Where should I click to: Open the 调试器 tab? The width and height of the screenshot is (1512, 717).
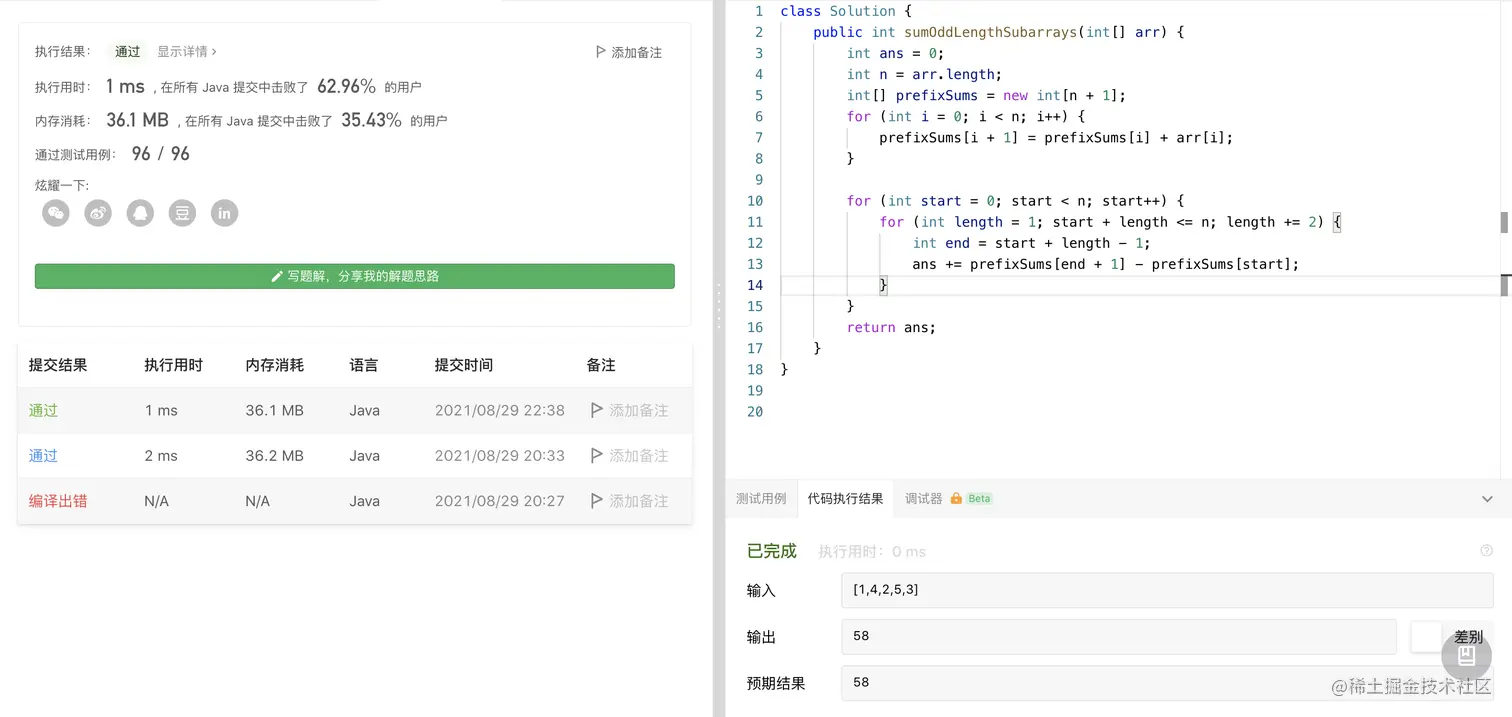click(x=923, y=498)
